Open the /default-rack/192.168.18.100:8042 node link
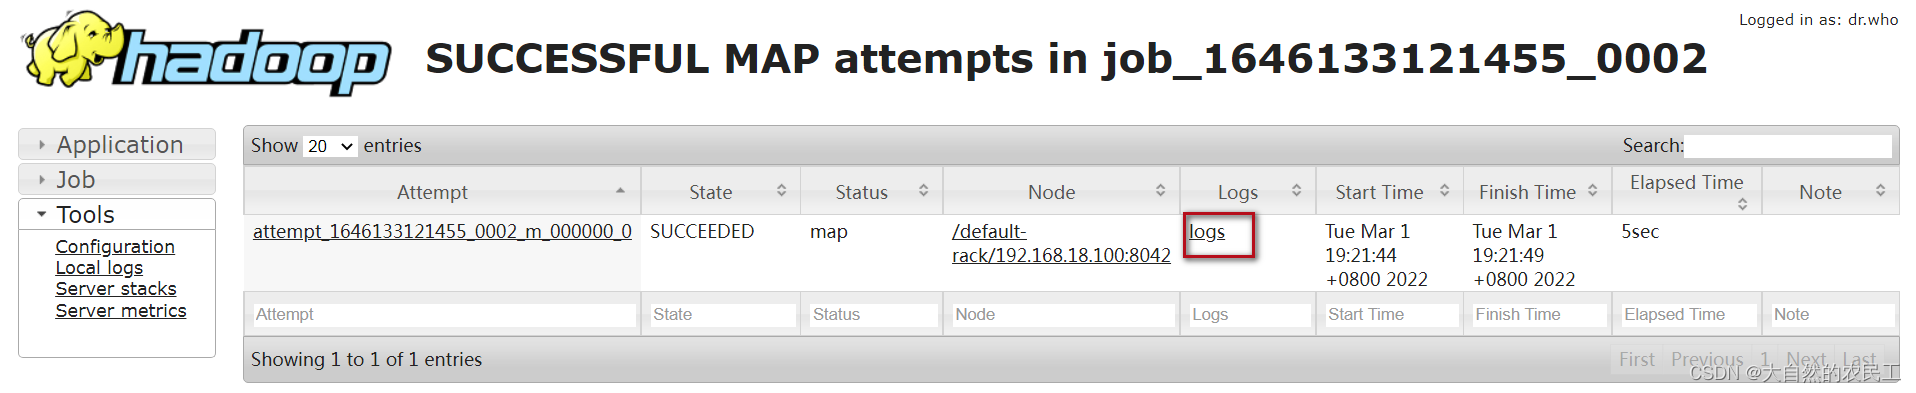The height and width of the screenshot is (393, 1916). tap(1061, 243)
